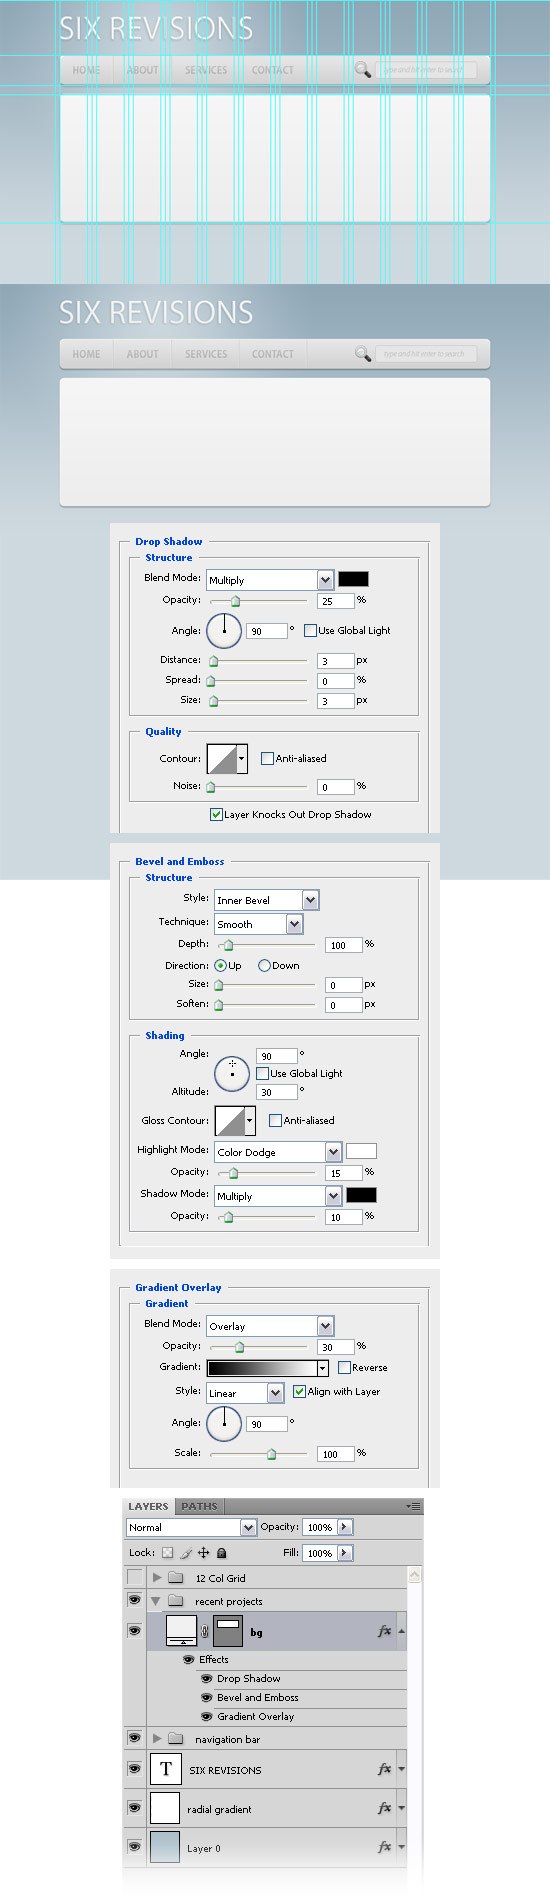Click the Drop Shadow black color swatch

353,579
